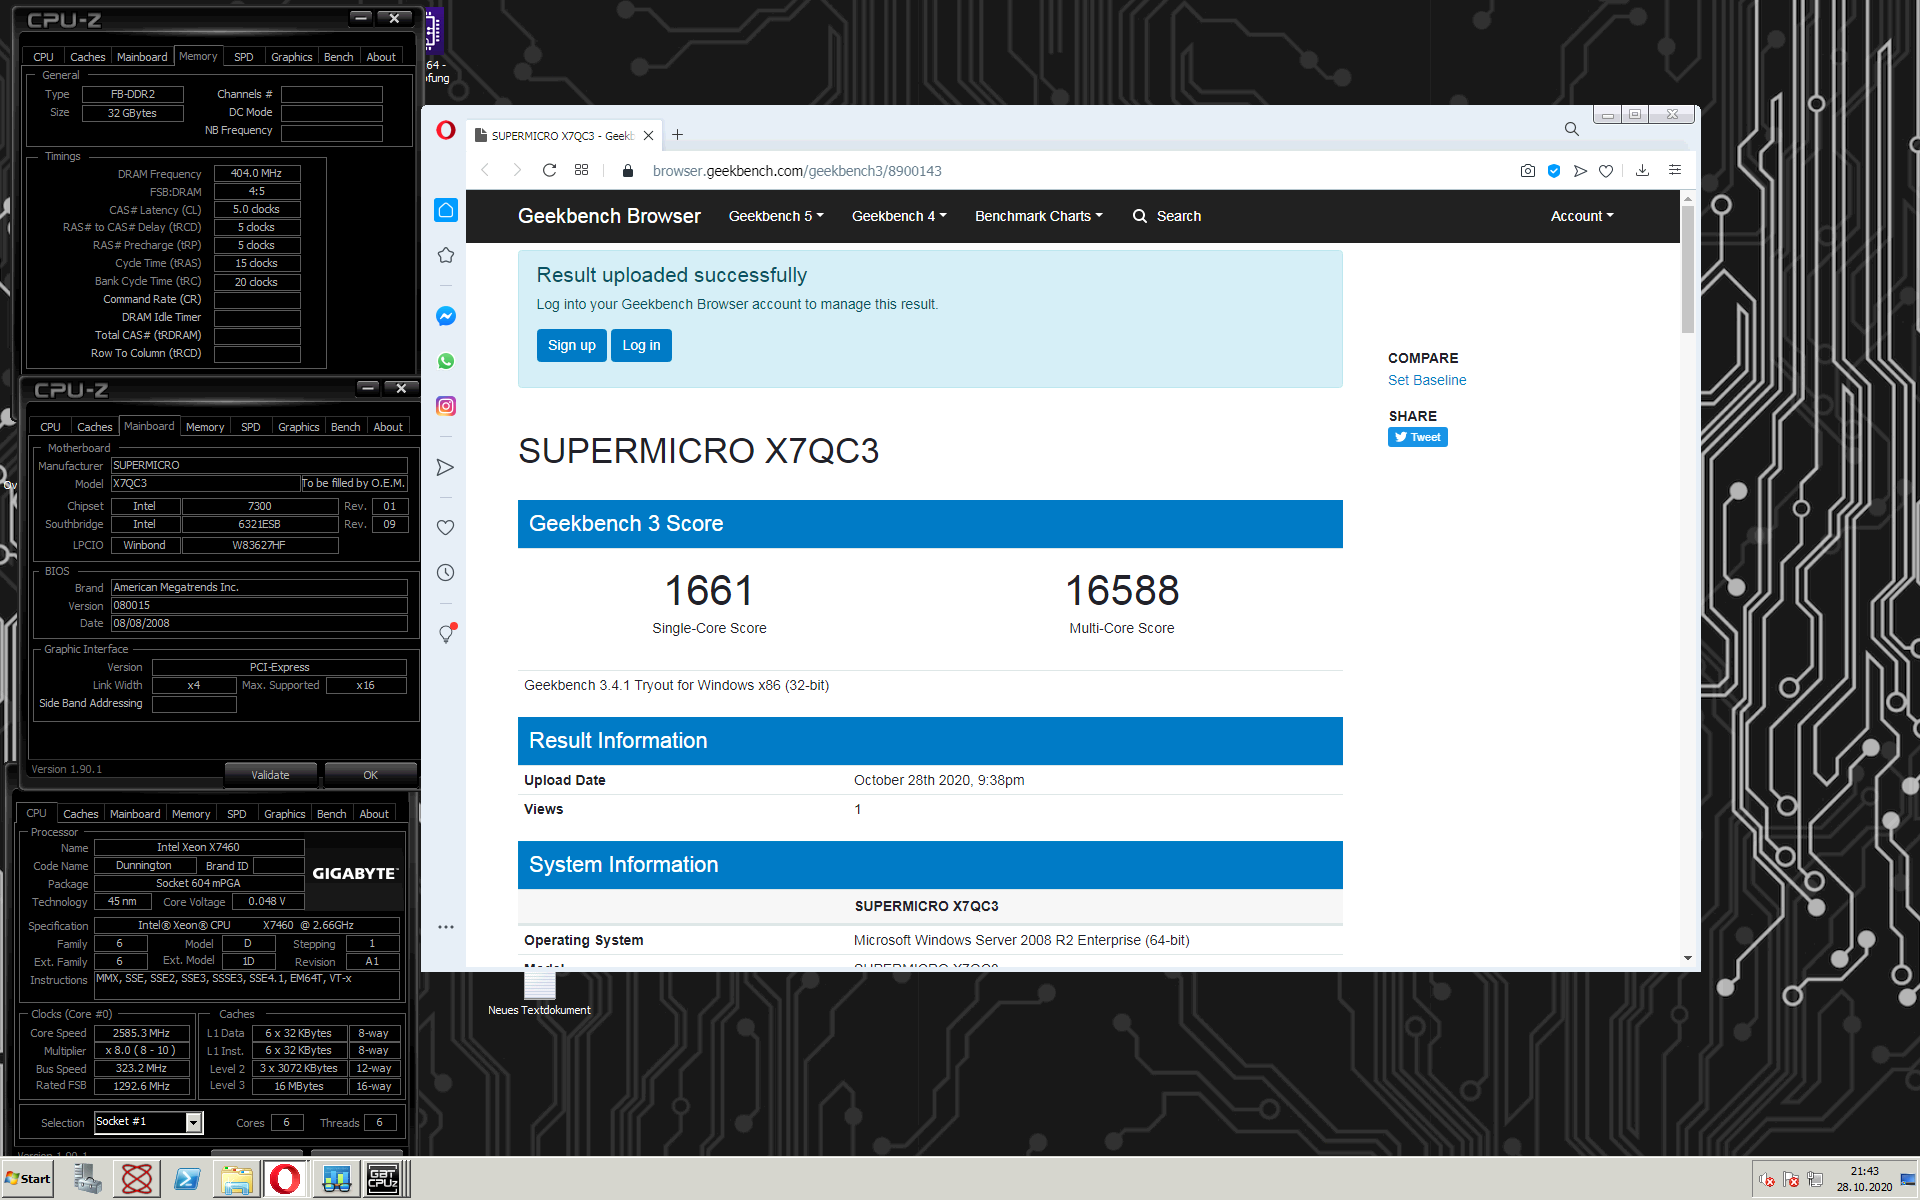Click the Windows Start button
Screen dimensions: 1920x1200
pyautogui.click(x=28, y=1179)
